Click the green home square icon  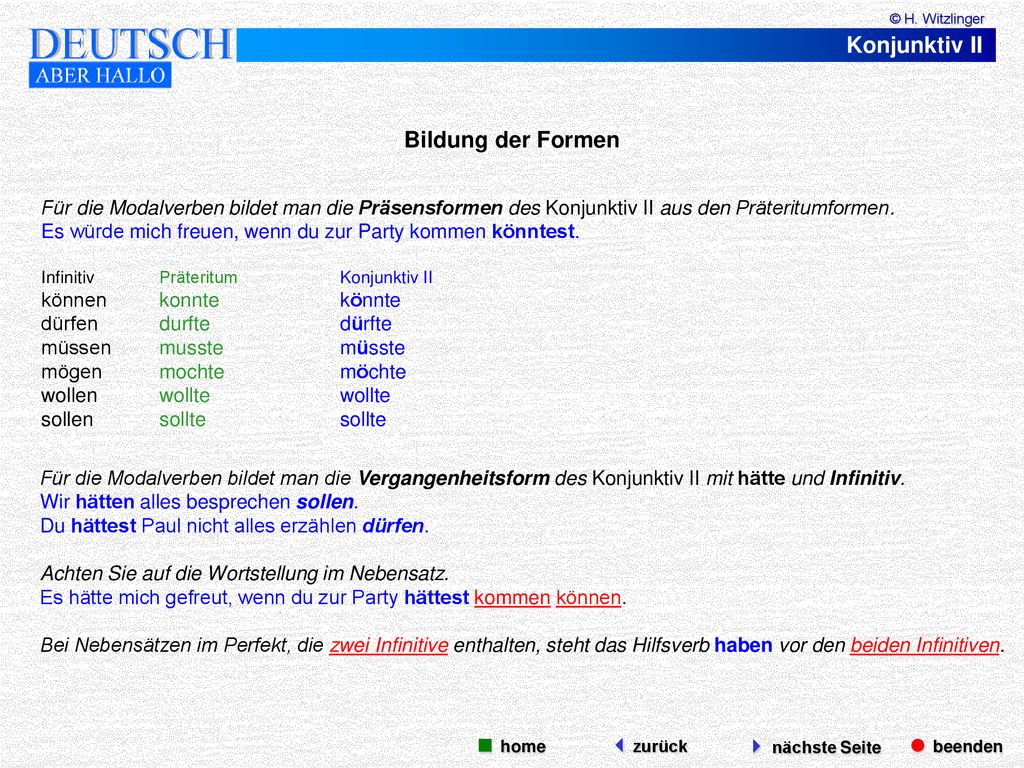point(485,746)
